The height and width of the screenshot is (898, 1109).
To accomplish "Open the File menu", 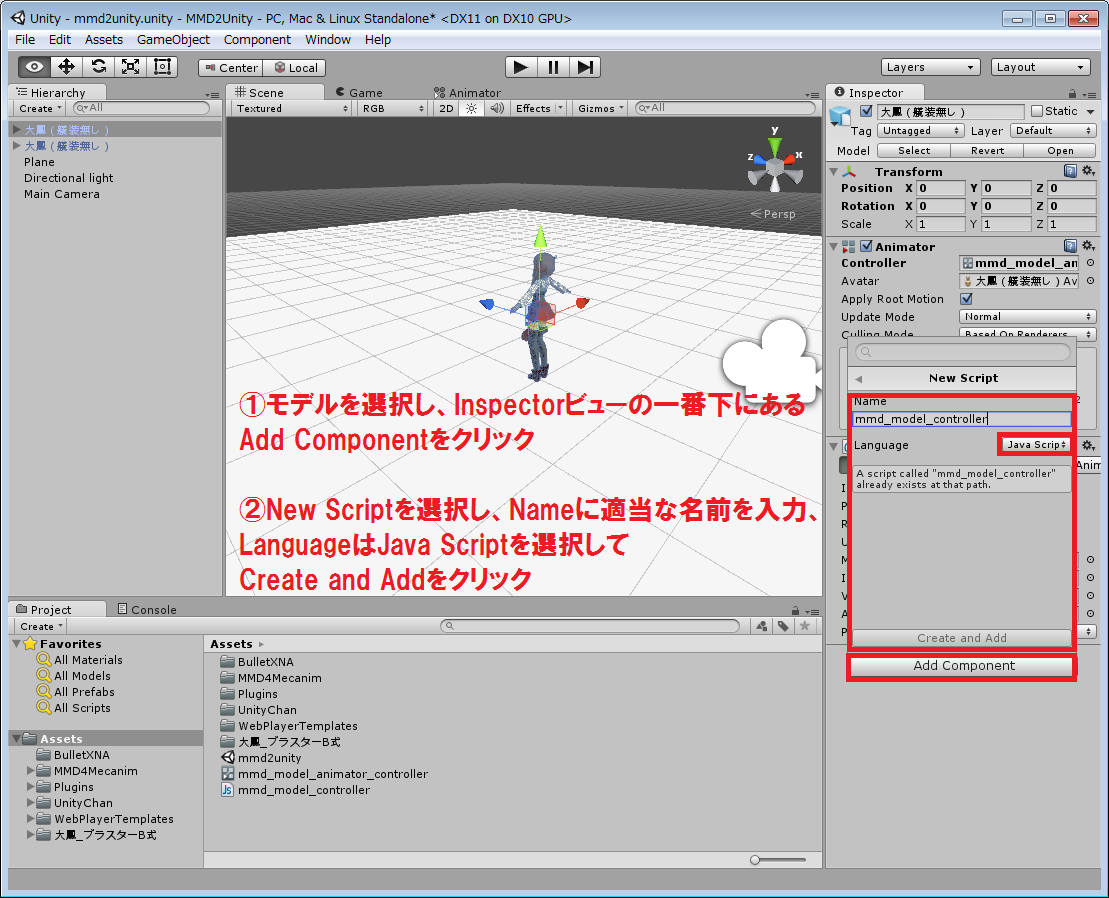I will point(25,40).
